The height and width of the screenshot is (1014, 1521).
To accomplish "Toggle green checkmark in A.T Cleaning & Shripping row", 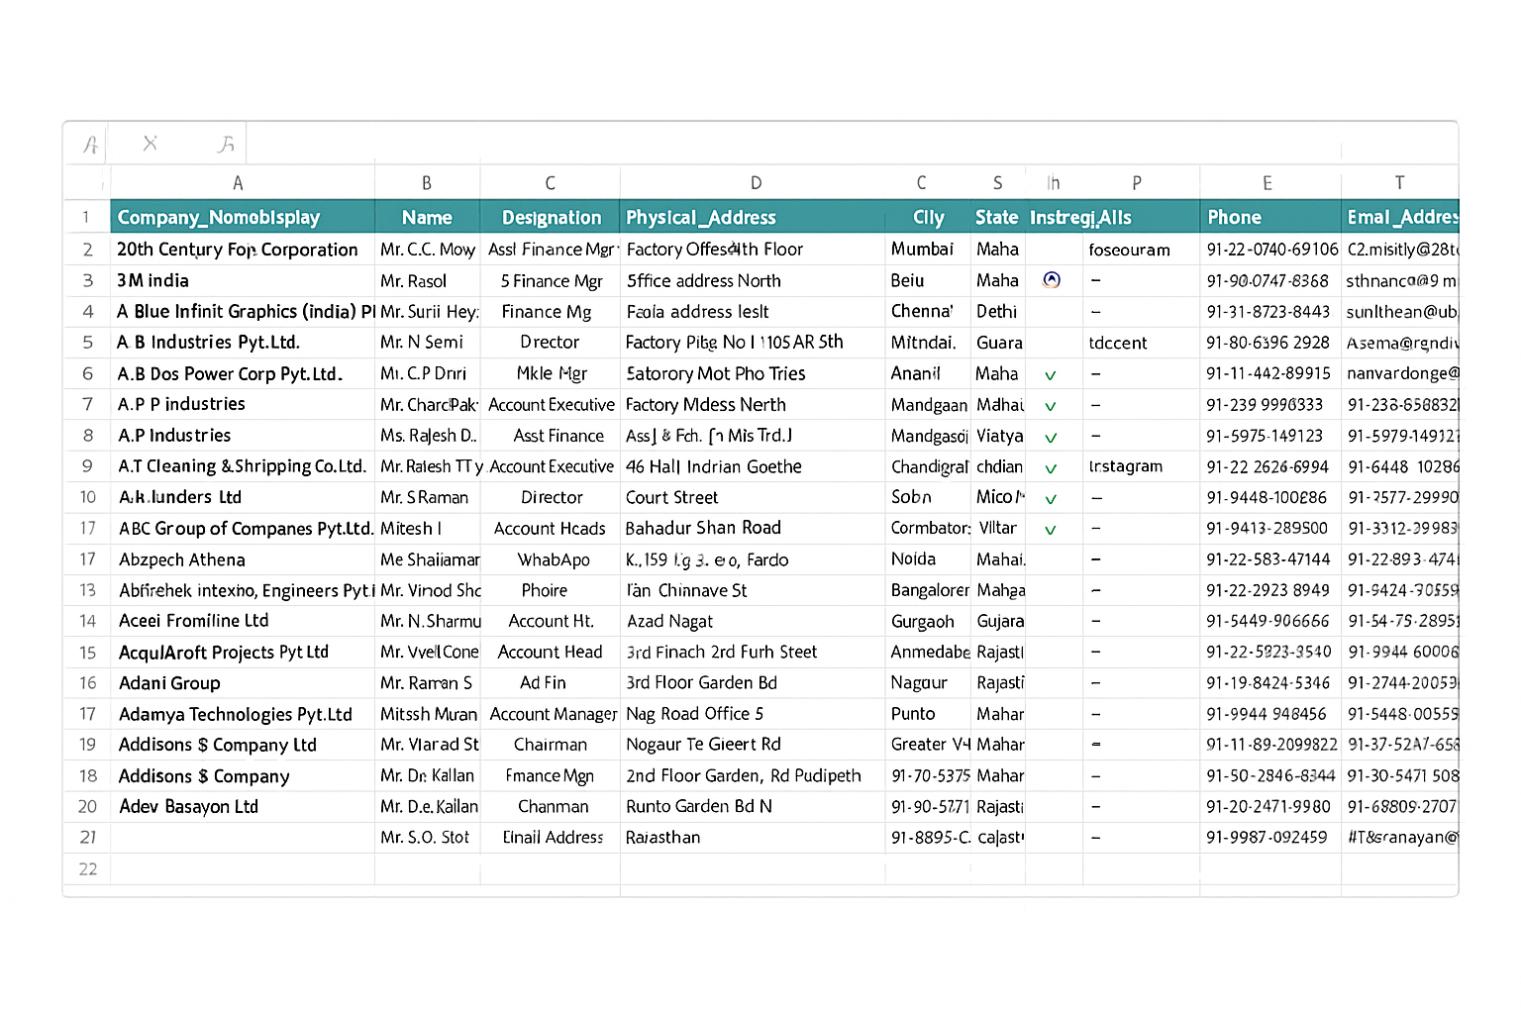I will tap(1051, 468).
